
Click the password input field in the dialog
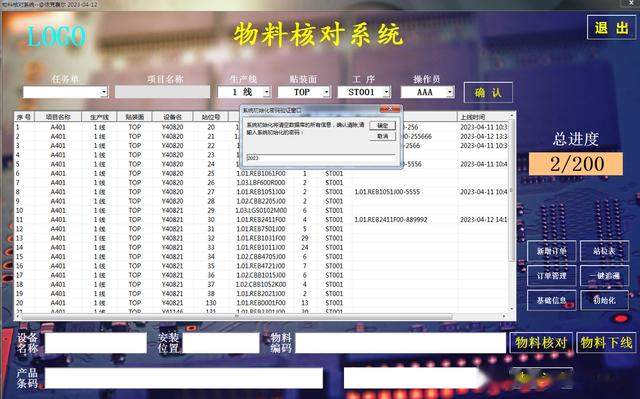321,158
